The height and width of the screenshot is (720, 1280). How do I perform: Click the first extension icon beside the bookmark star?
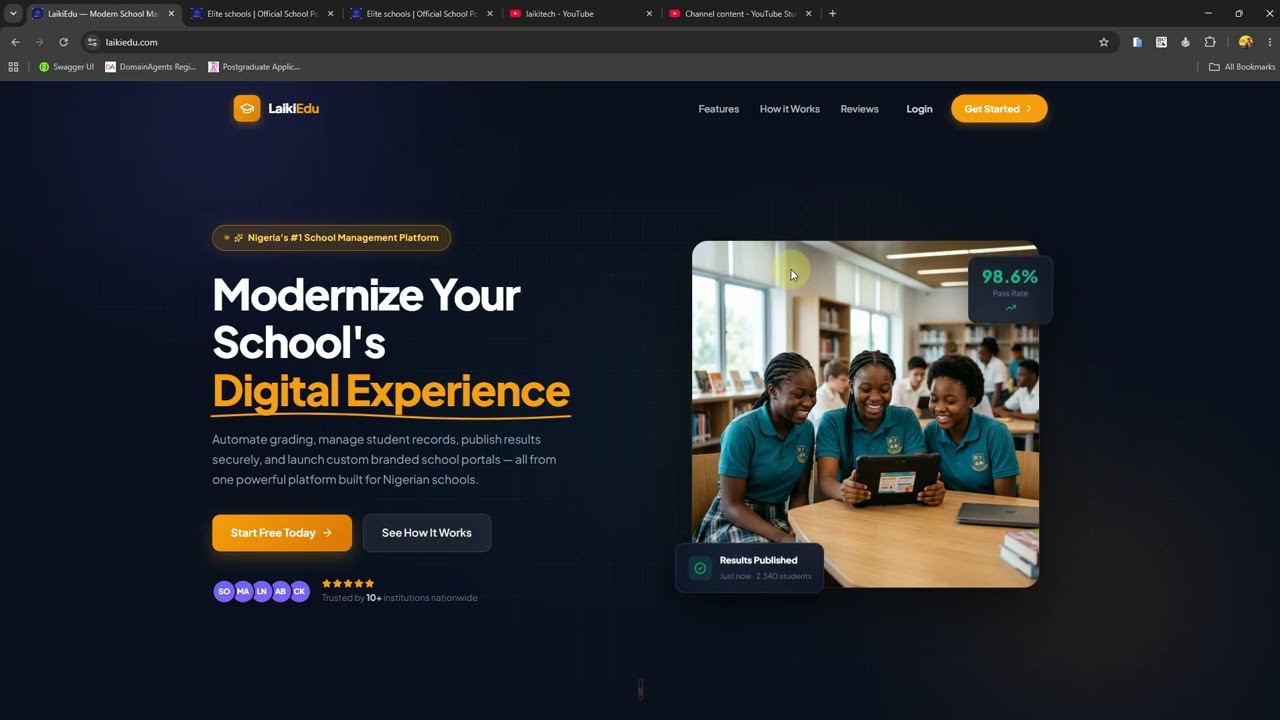point(1137,42)
